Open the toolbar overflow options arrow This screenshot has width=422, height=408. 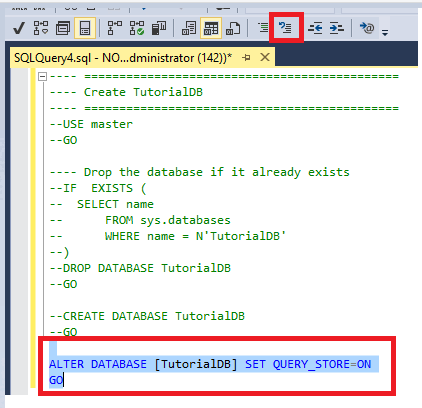[x=385, y=32]
